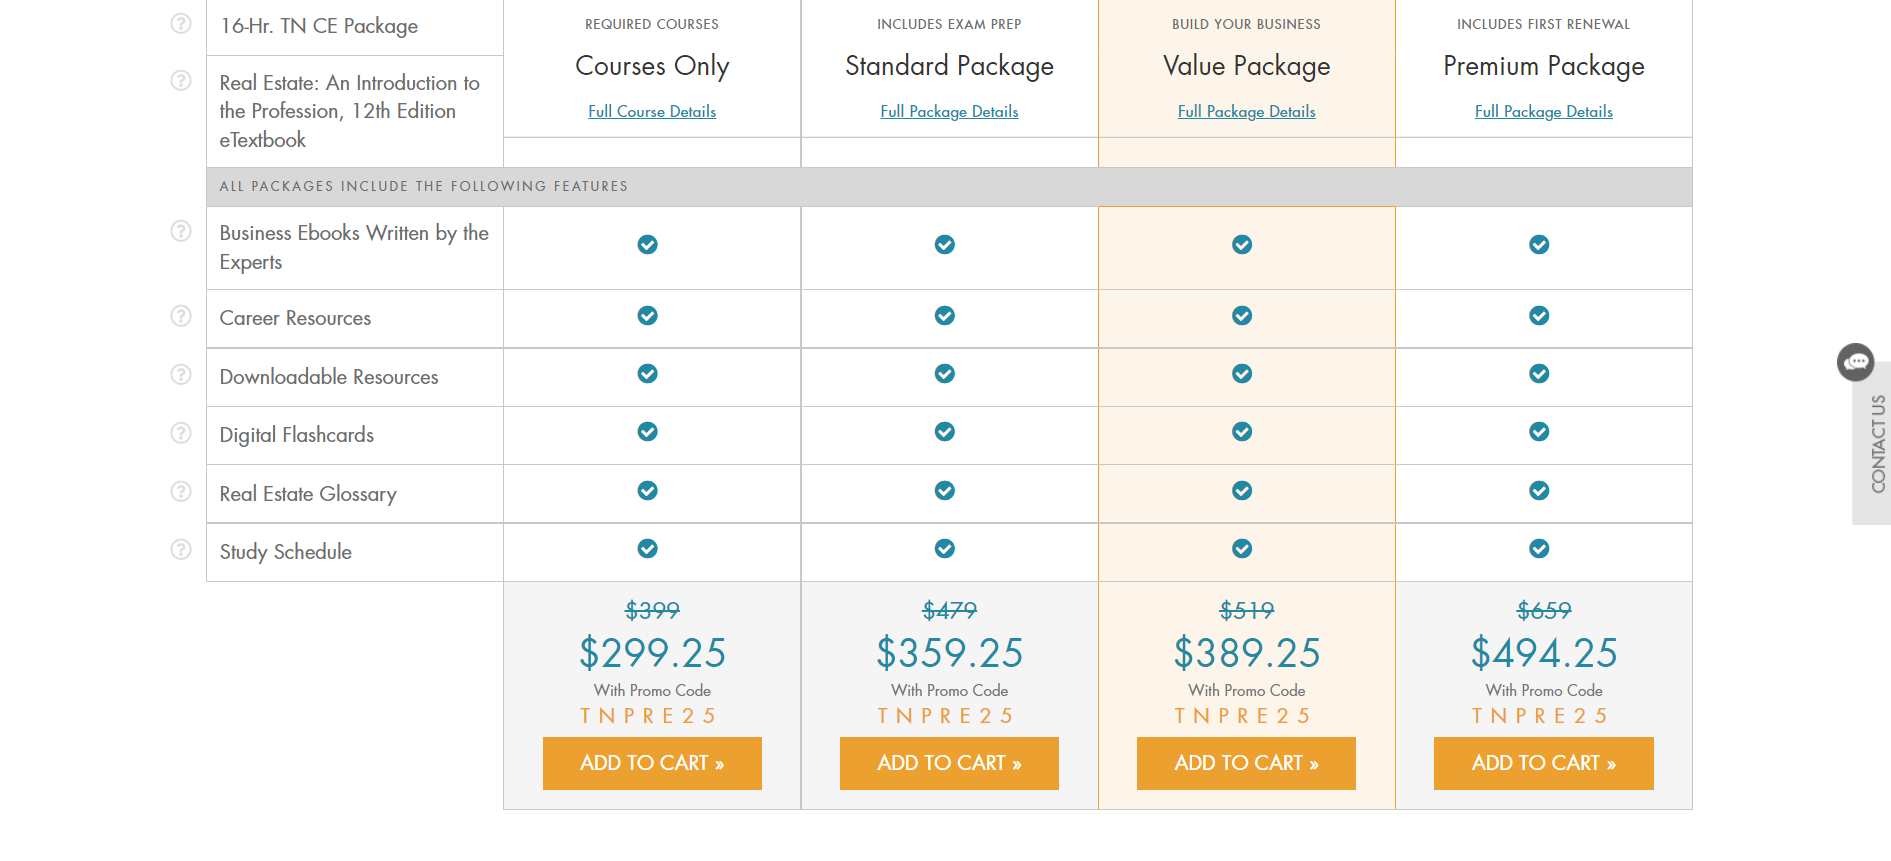Click Study Schedule checkmark under Premium Package
The width and height of the screenshot is (1891, 861).
1539,548
